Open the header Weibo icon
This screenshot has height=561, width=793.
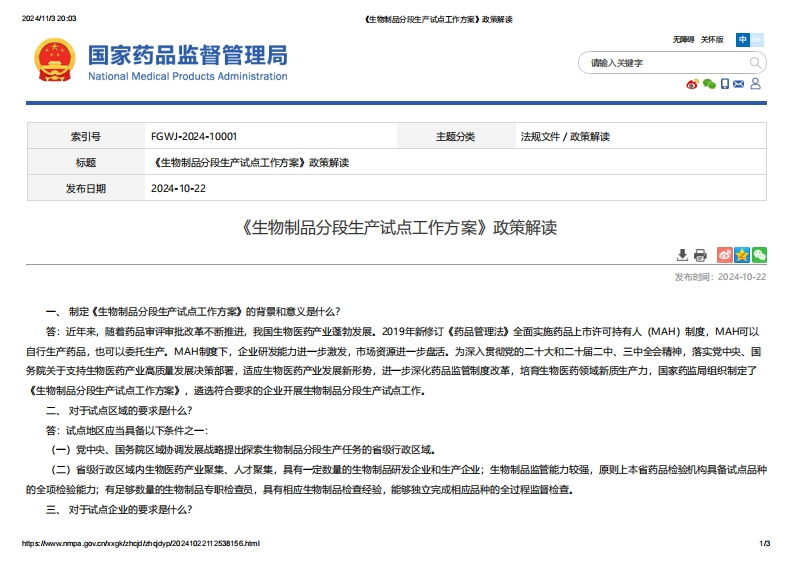(x=692, y=84)
